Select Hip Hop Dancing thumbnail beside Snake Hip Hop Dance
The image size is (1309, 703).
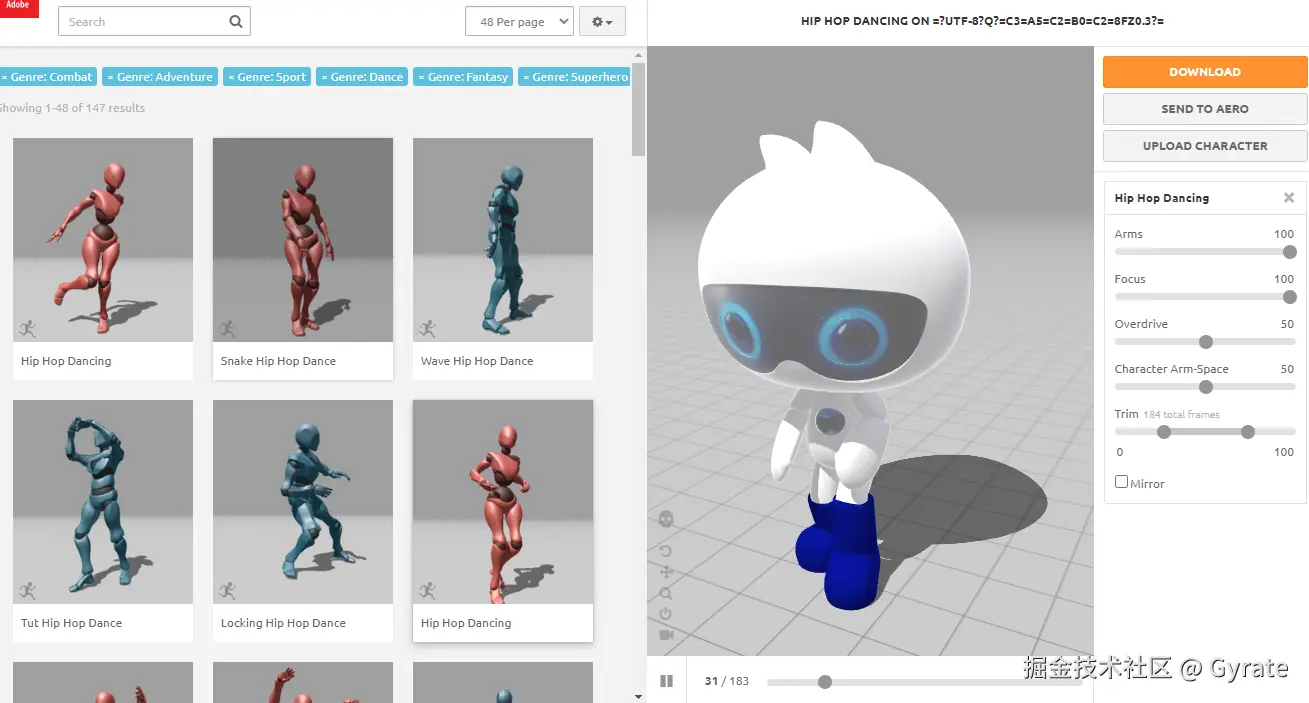coord(103,240)
